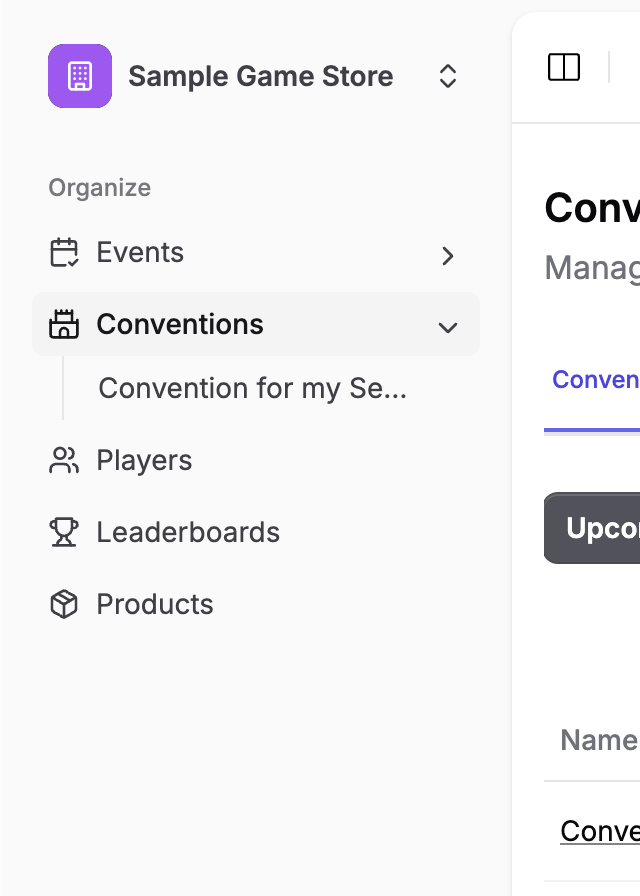Switch to the Conventions tab
The height and width of the screenshot is (896, 640).
click(x=596, y=380)
